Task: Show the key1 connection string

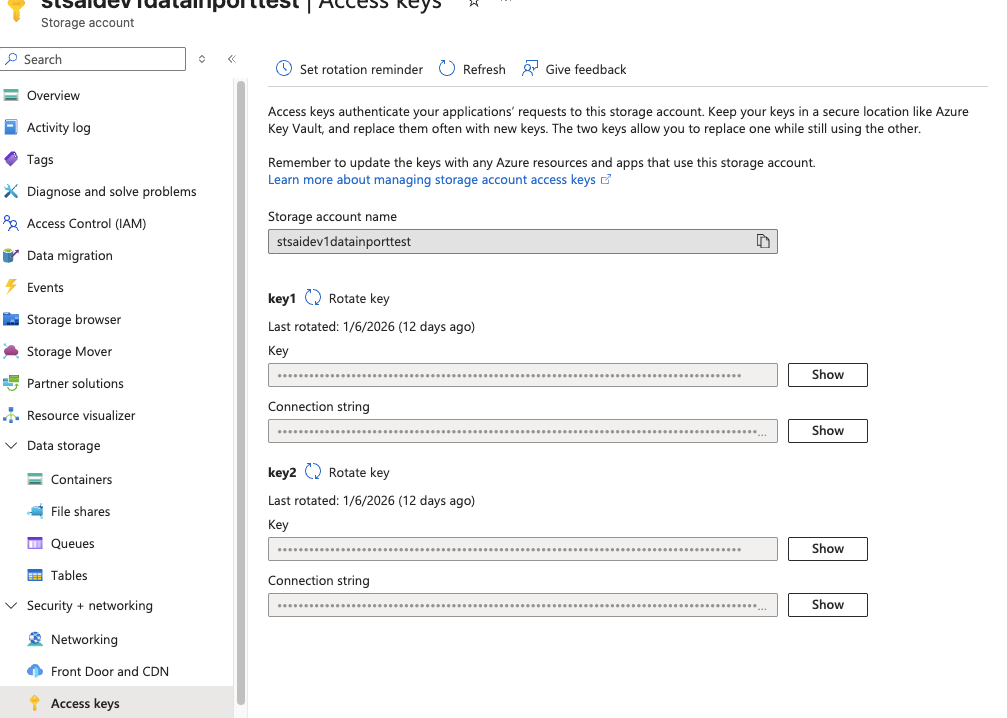Action: [x=827, y=430]
